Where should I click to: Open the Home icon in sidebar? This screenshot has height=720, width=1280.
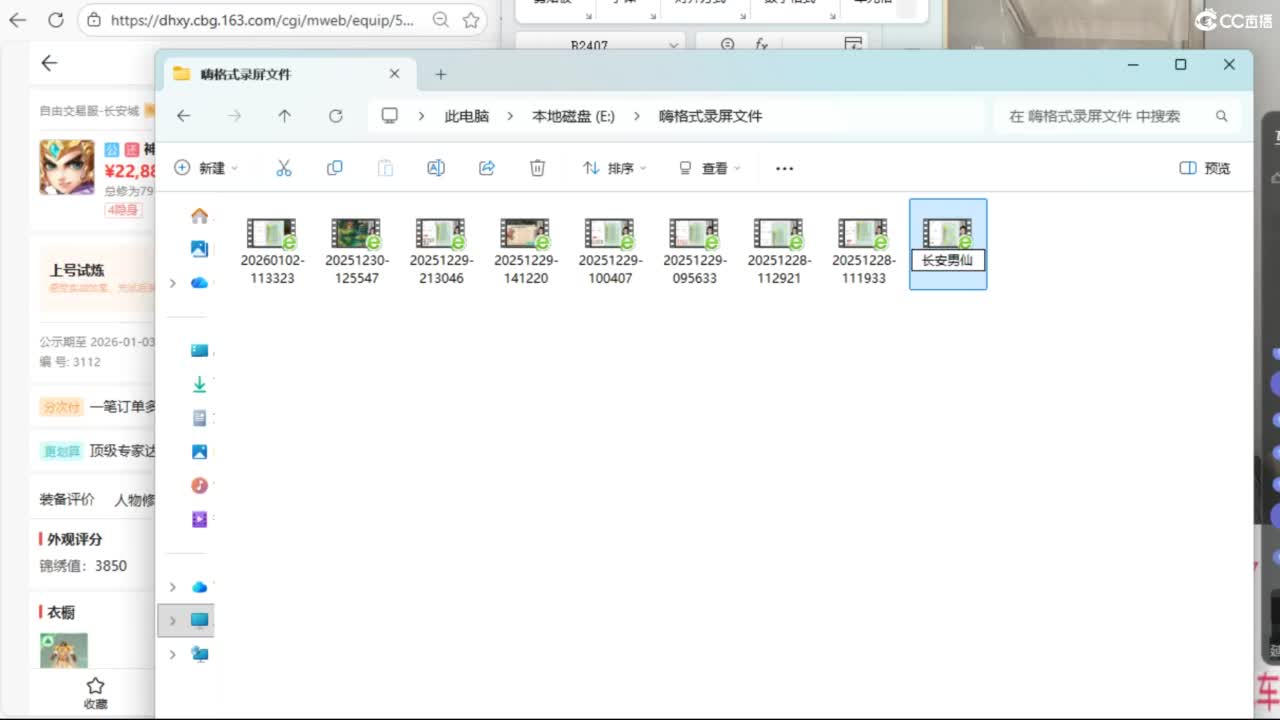point(200,216)
